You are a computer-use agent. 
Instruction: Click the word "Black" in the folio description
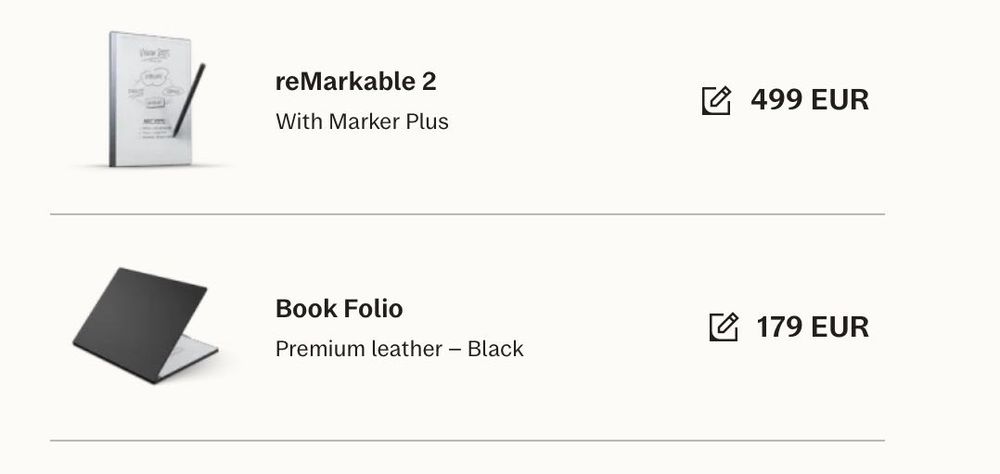(x=496, y=349)
